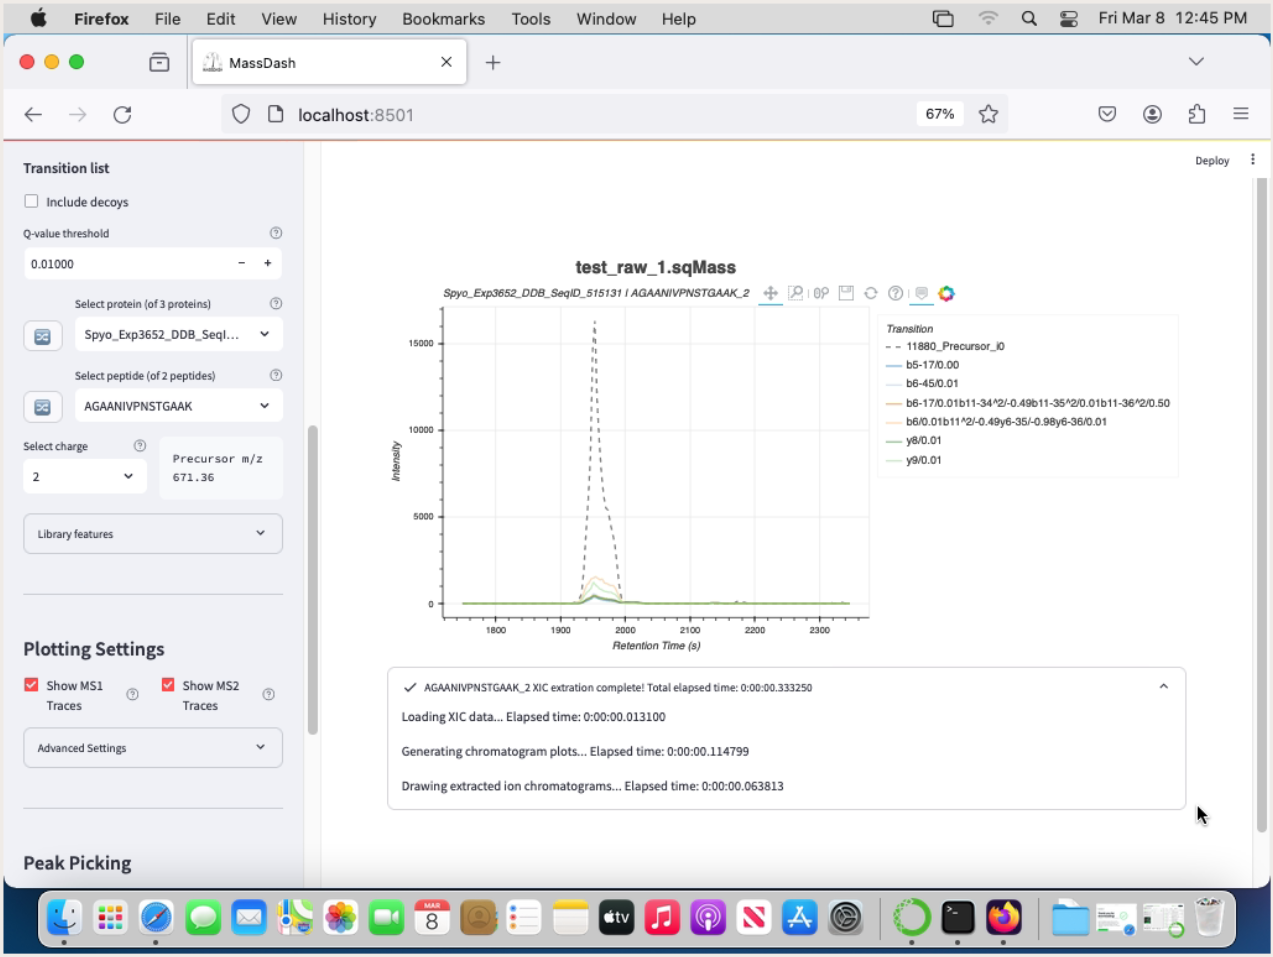Image resolution: width=1273 pixels, height=957 pixels.
Task: Save the chromatogram plot as image
Action: pyautogui.click(x=846, y=293)
